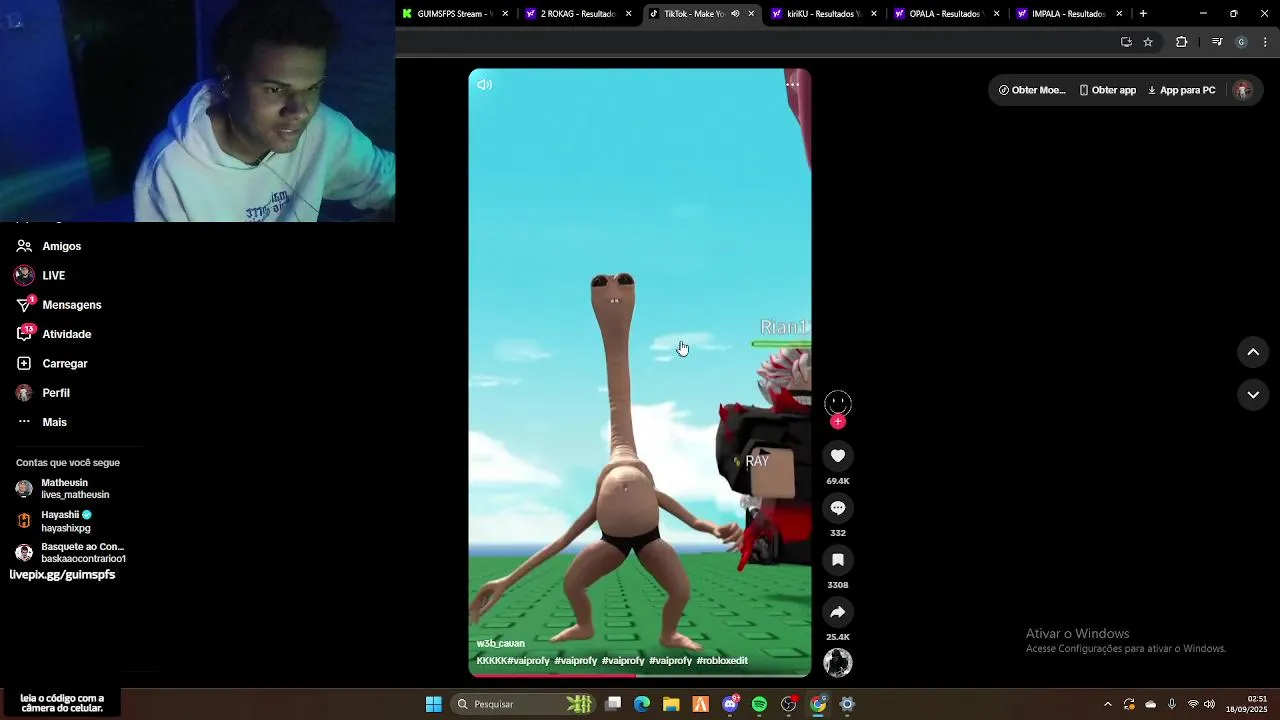Image resolution: width=1280 pixels, height=720 pixels.
Task: Bookmark the video via the save icon
Action: [838, 560]
